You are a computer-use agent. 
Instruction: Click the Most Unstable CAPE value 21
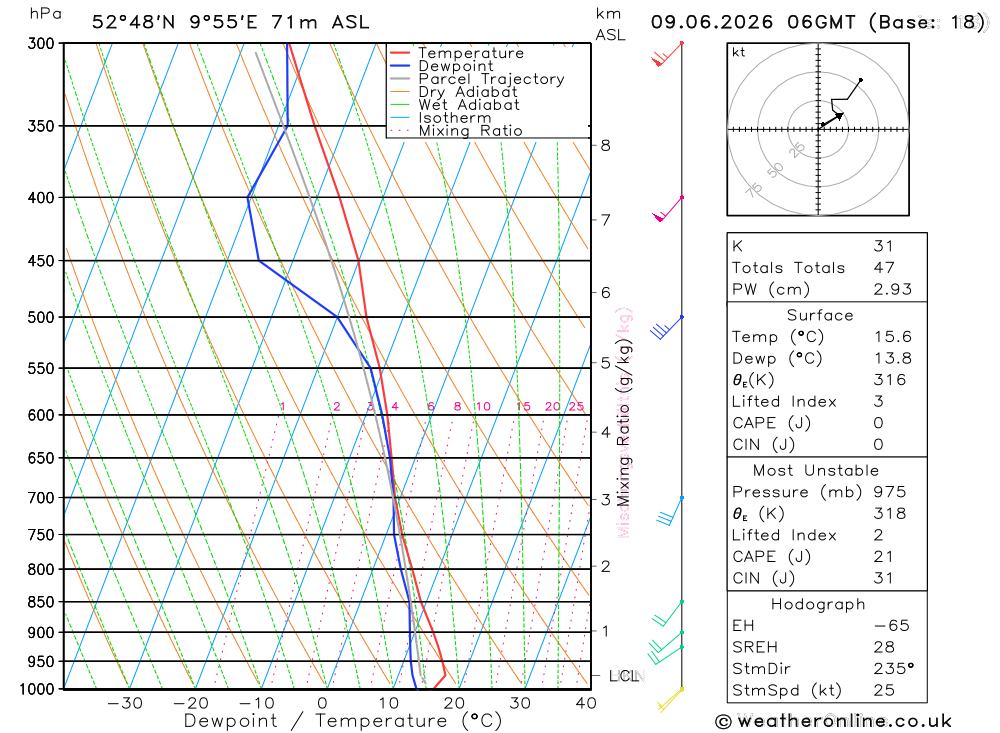coord(883,557)
